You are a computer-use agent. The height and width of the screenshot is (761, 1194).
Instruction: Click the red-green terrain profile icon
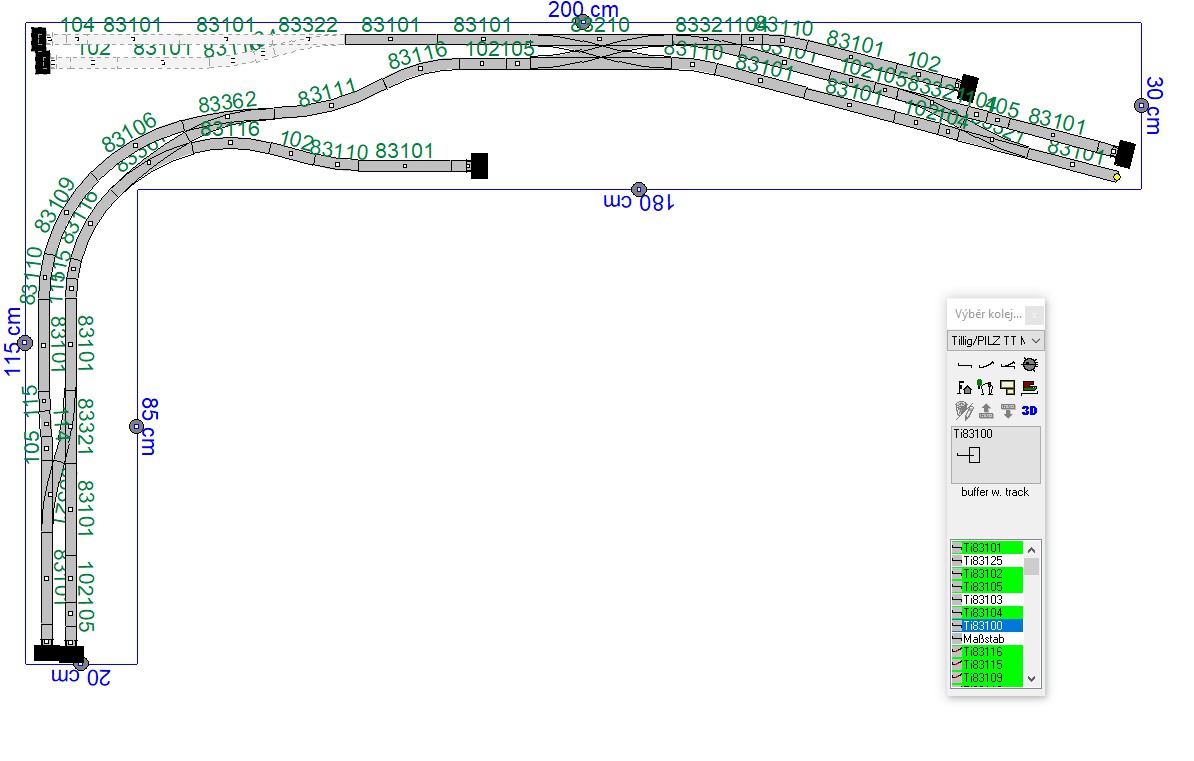click(1029, 387)
